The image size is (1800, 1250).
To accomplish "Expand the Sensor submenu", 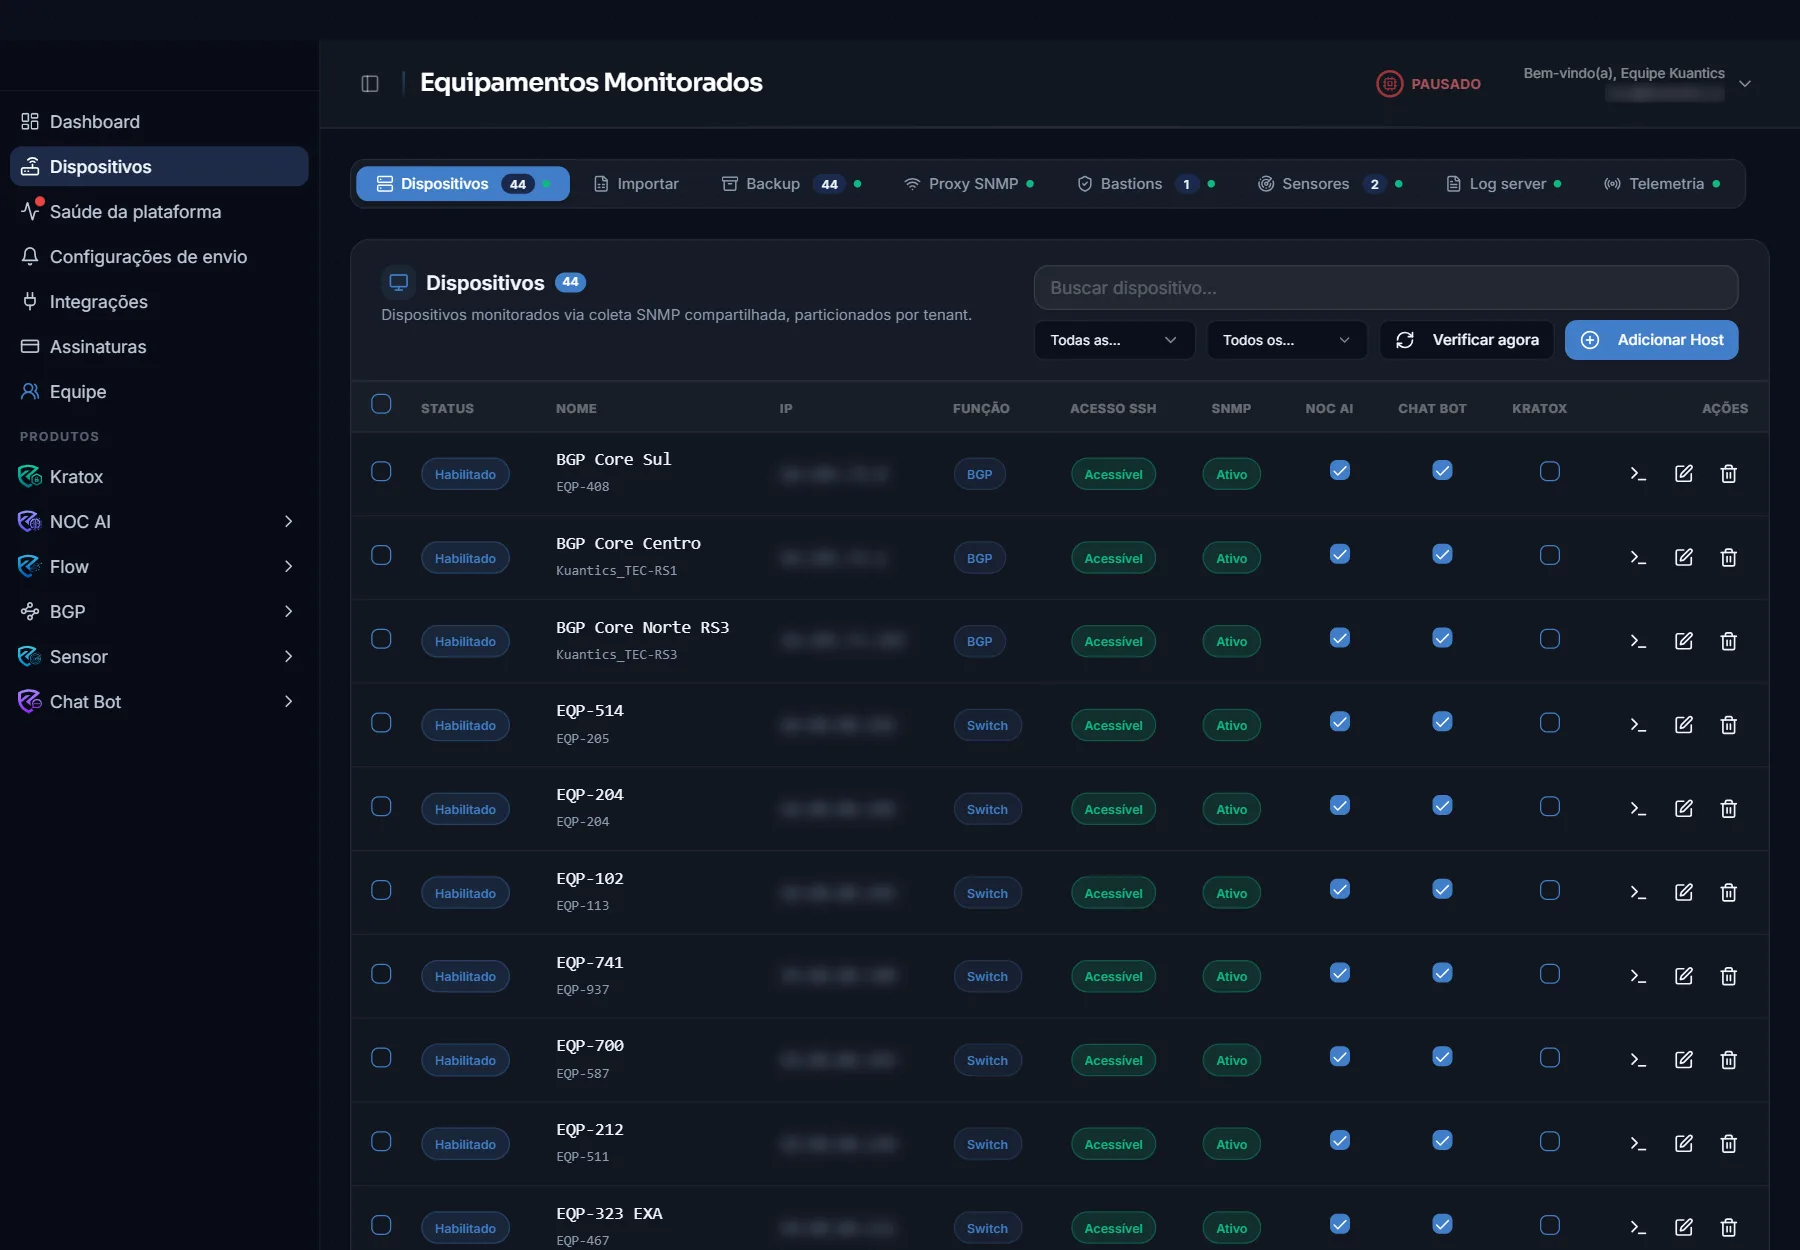I will 288,656.
